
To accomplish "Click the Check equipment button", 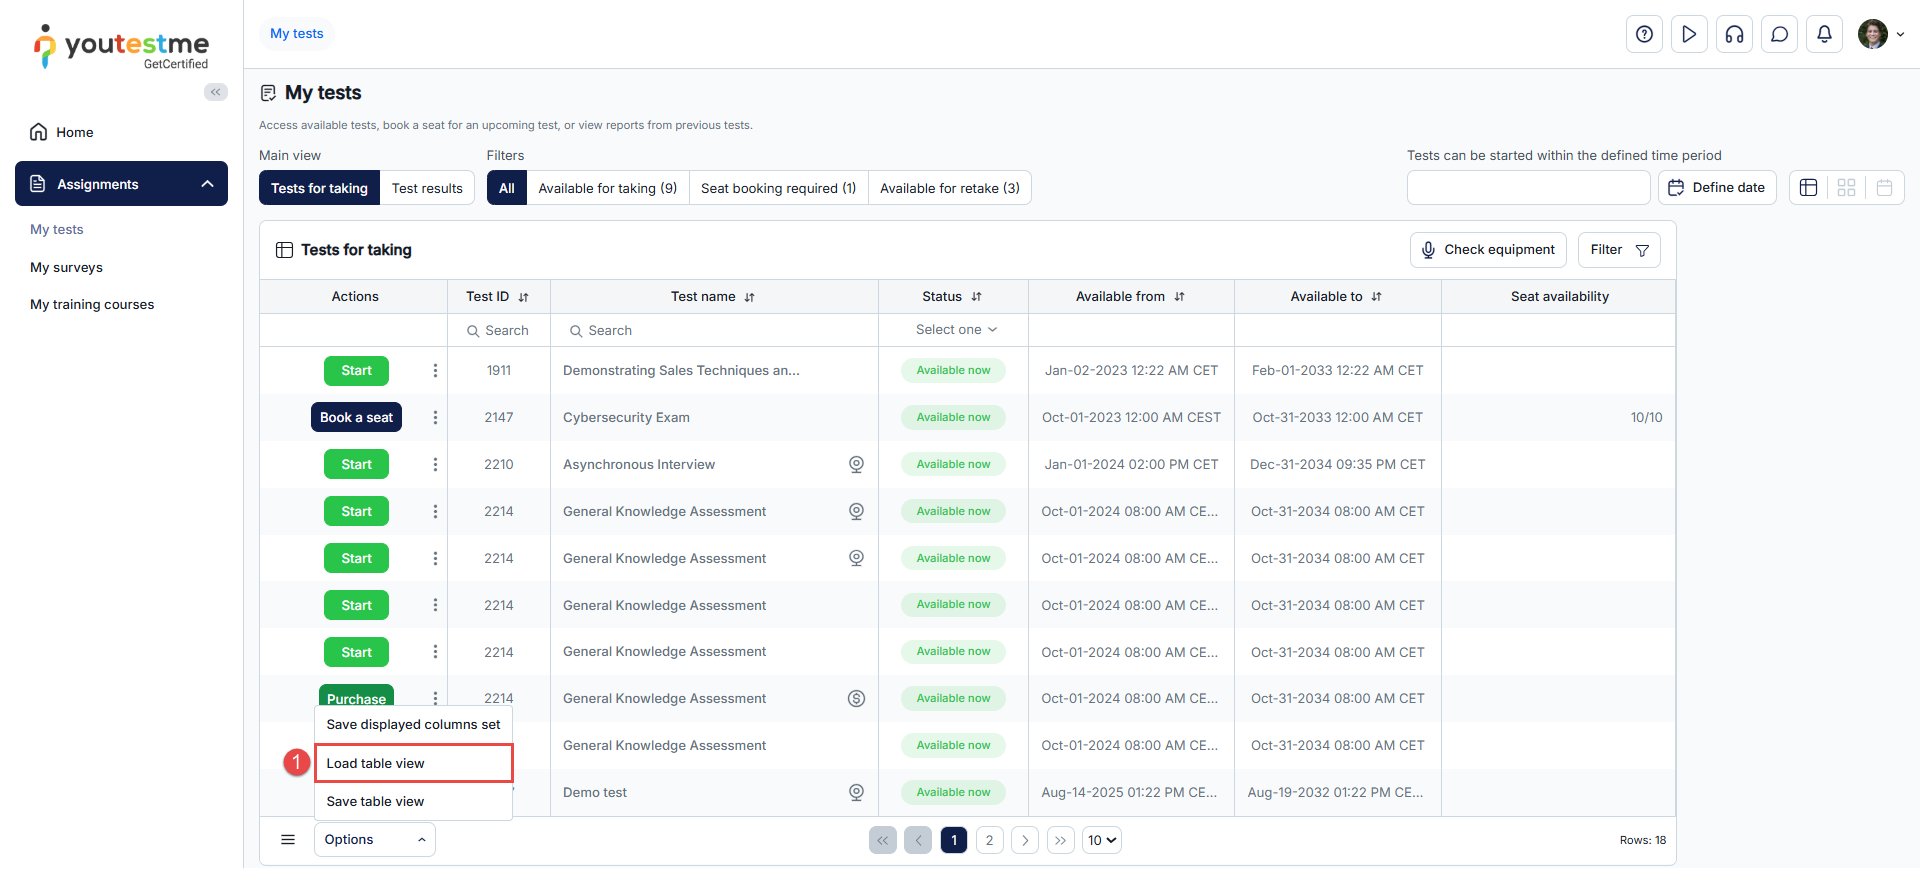I will click(x=1487, y=250).
